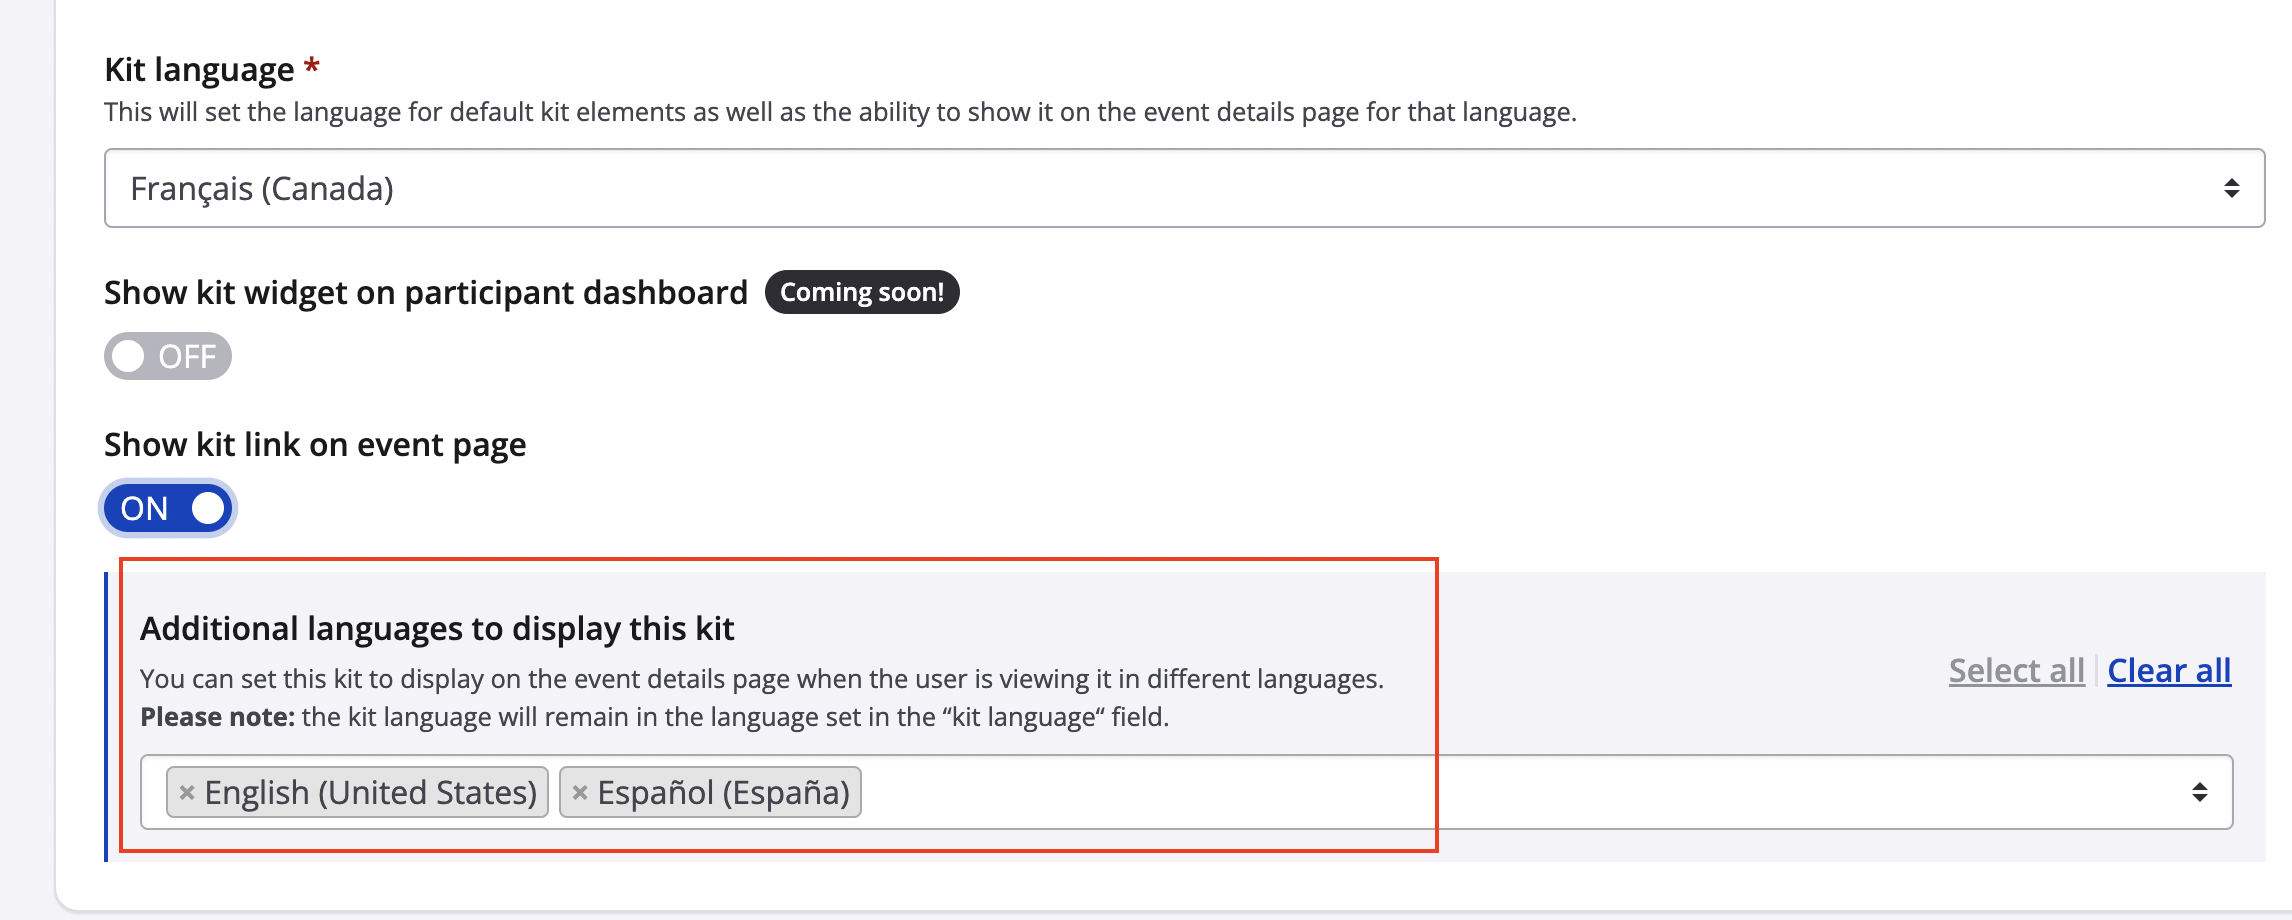Image resolution: width=2292 pixels, height=920 pixels.
Task: Open the additional languages multi-select field
Action: tap(1500, 793)
